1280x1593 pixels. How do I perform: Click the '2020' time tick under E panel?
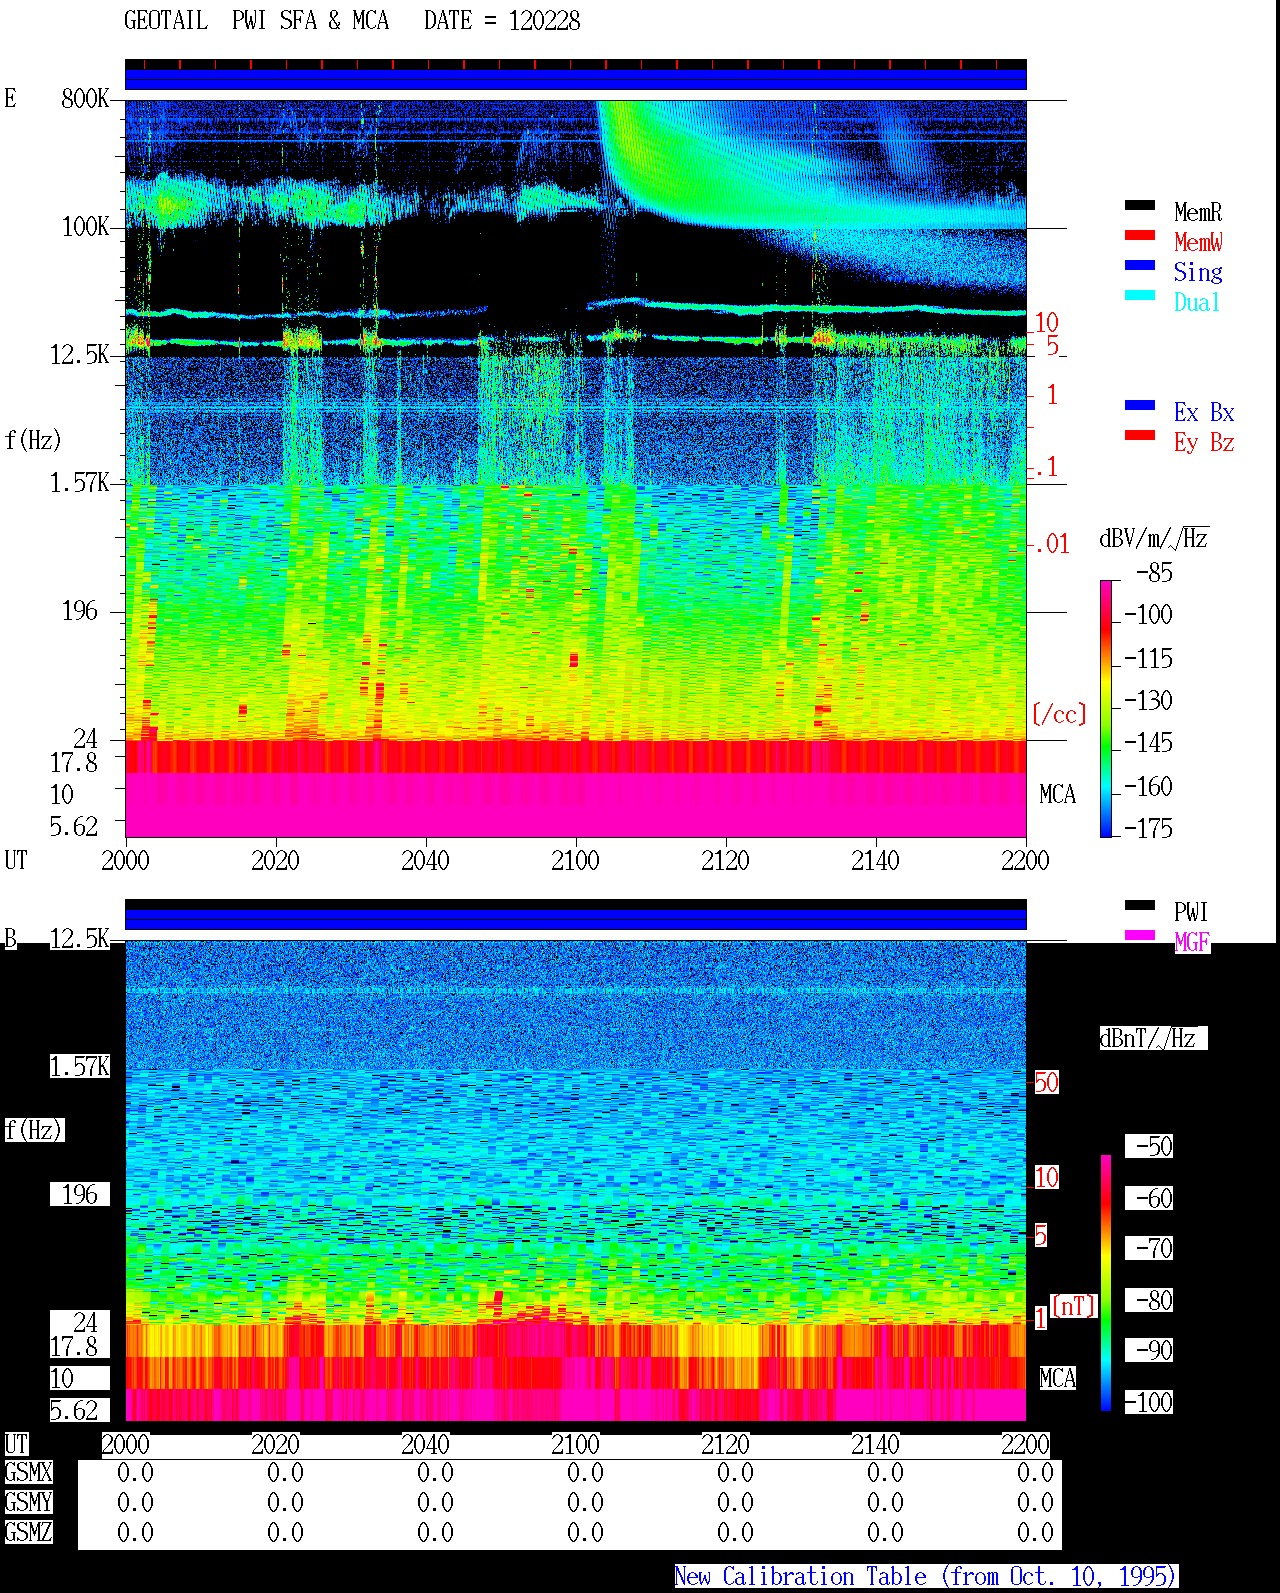[x=275, y=860]
